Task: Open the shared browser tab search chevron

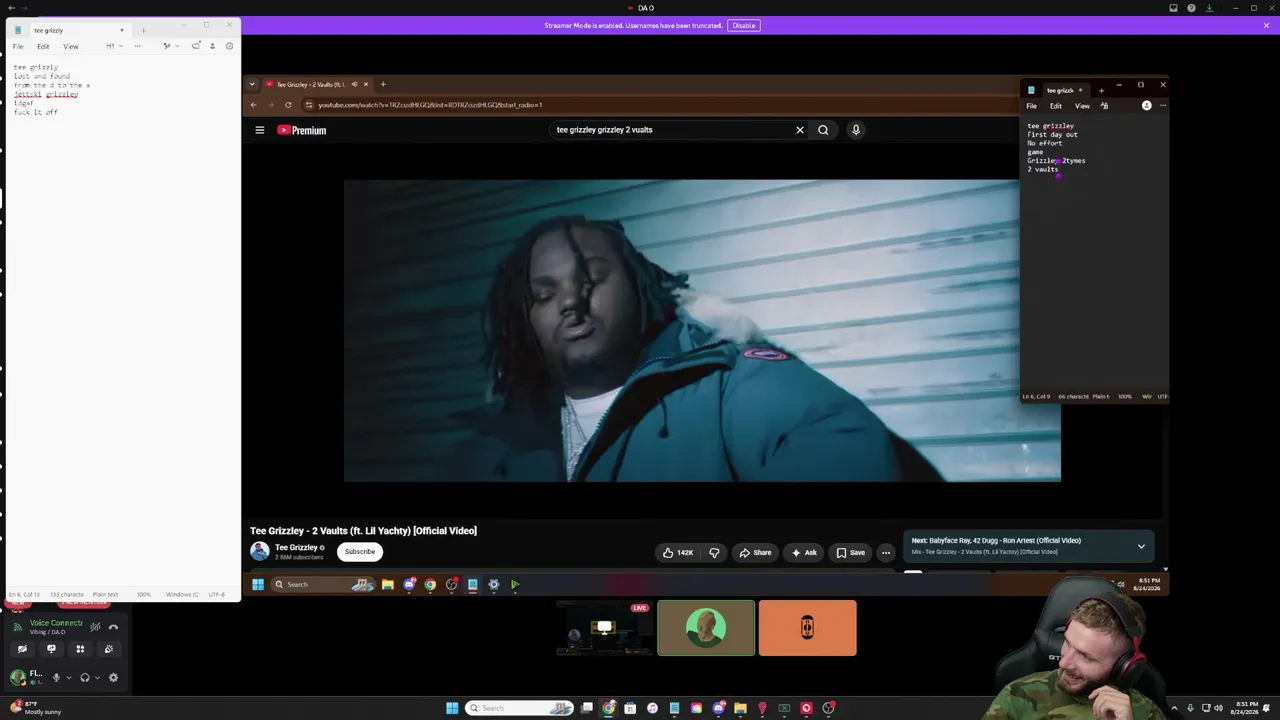Action: click(x=252, y=84)
